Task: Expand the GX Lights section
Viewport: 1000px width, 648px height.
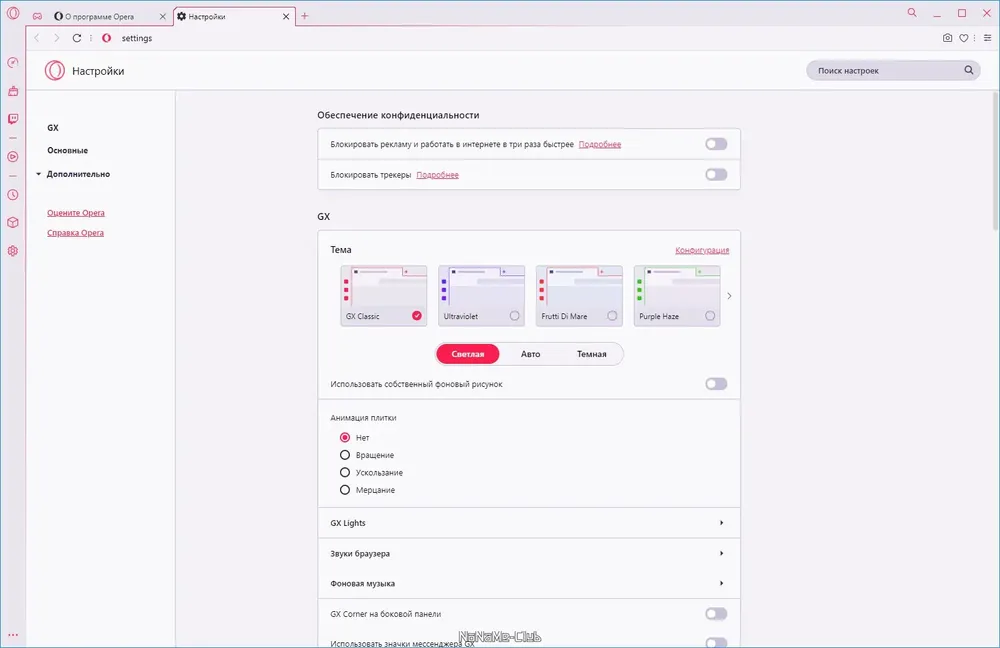Action: 529,523
